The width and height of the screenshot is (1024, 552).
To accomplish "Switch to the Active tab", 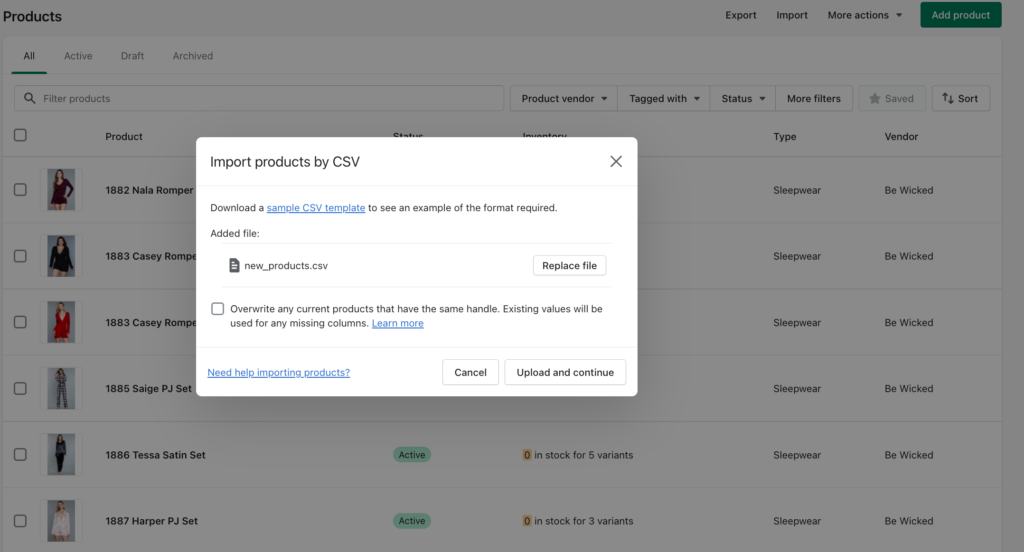I will tap(78, 56).
